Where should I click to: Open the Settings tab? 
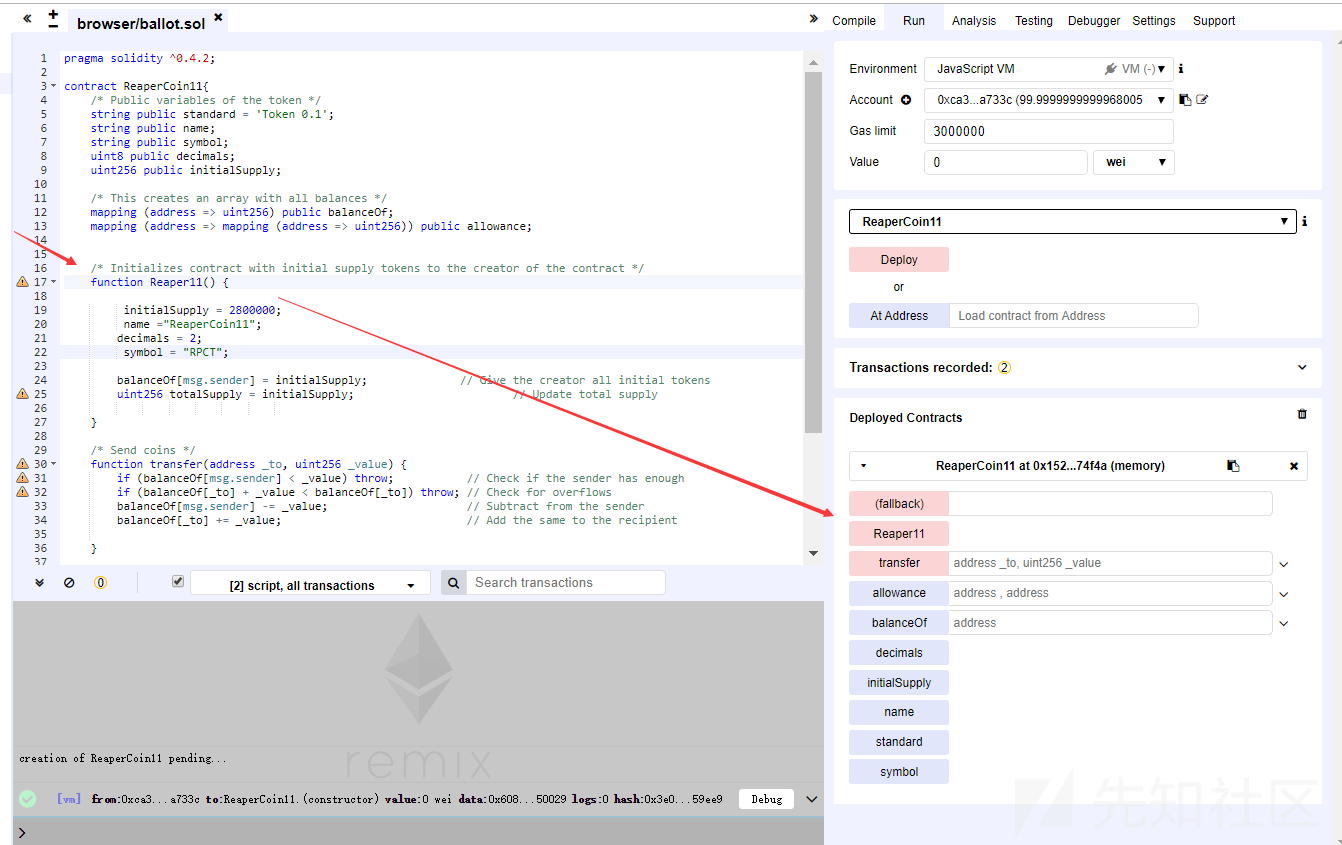coord(1154,20)
